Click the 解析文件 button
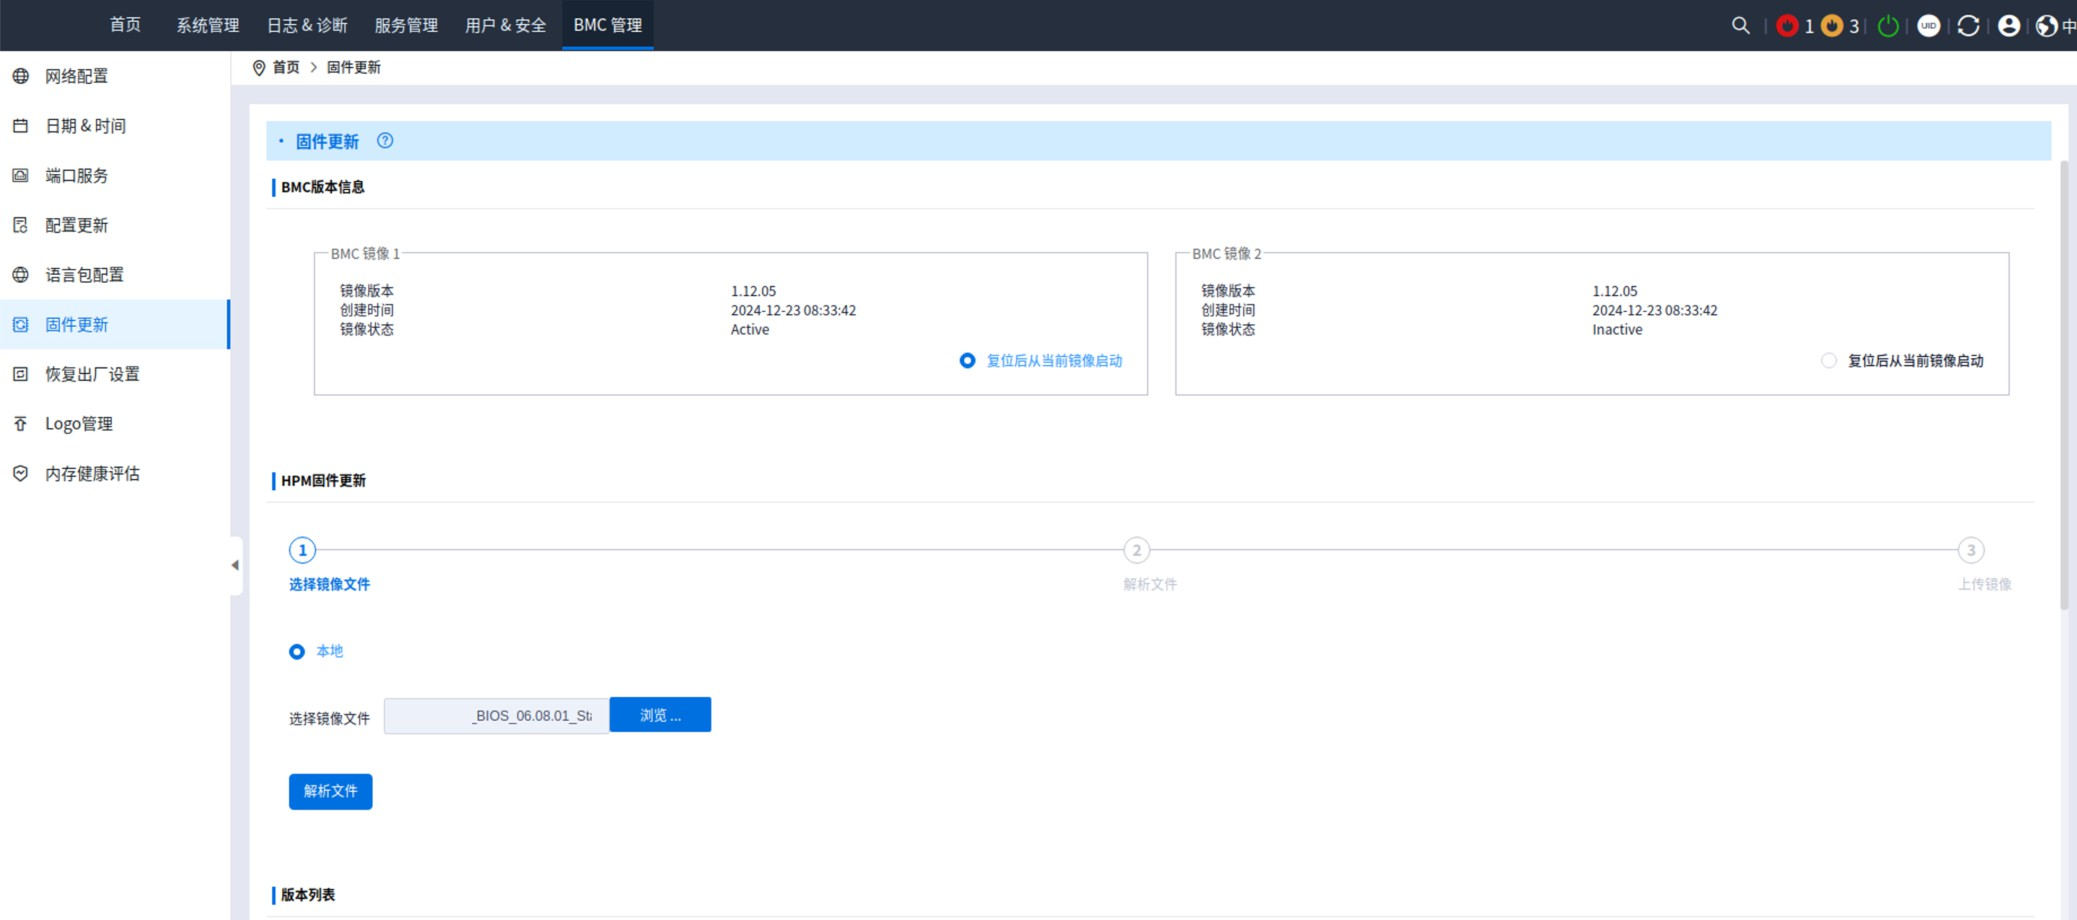The image size is (2077, 920). coord(330,791)
